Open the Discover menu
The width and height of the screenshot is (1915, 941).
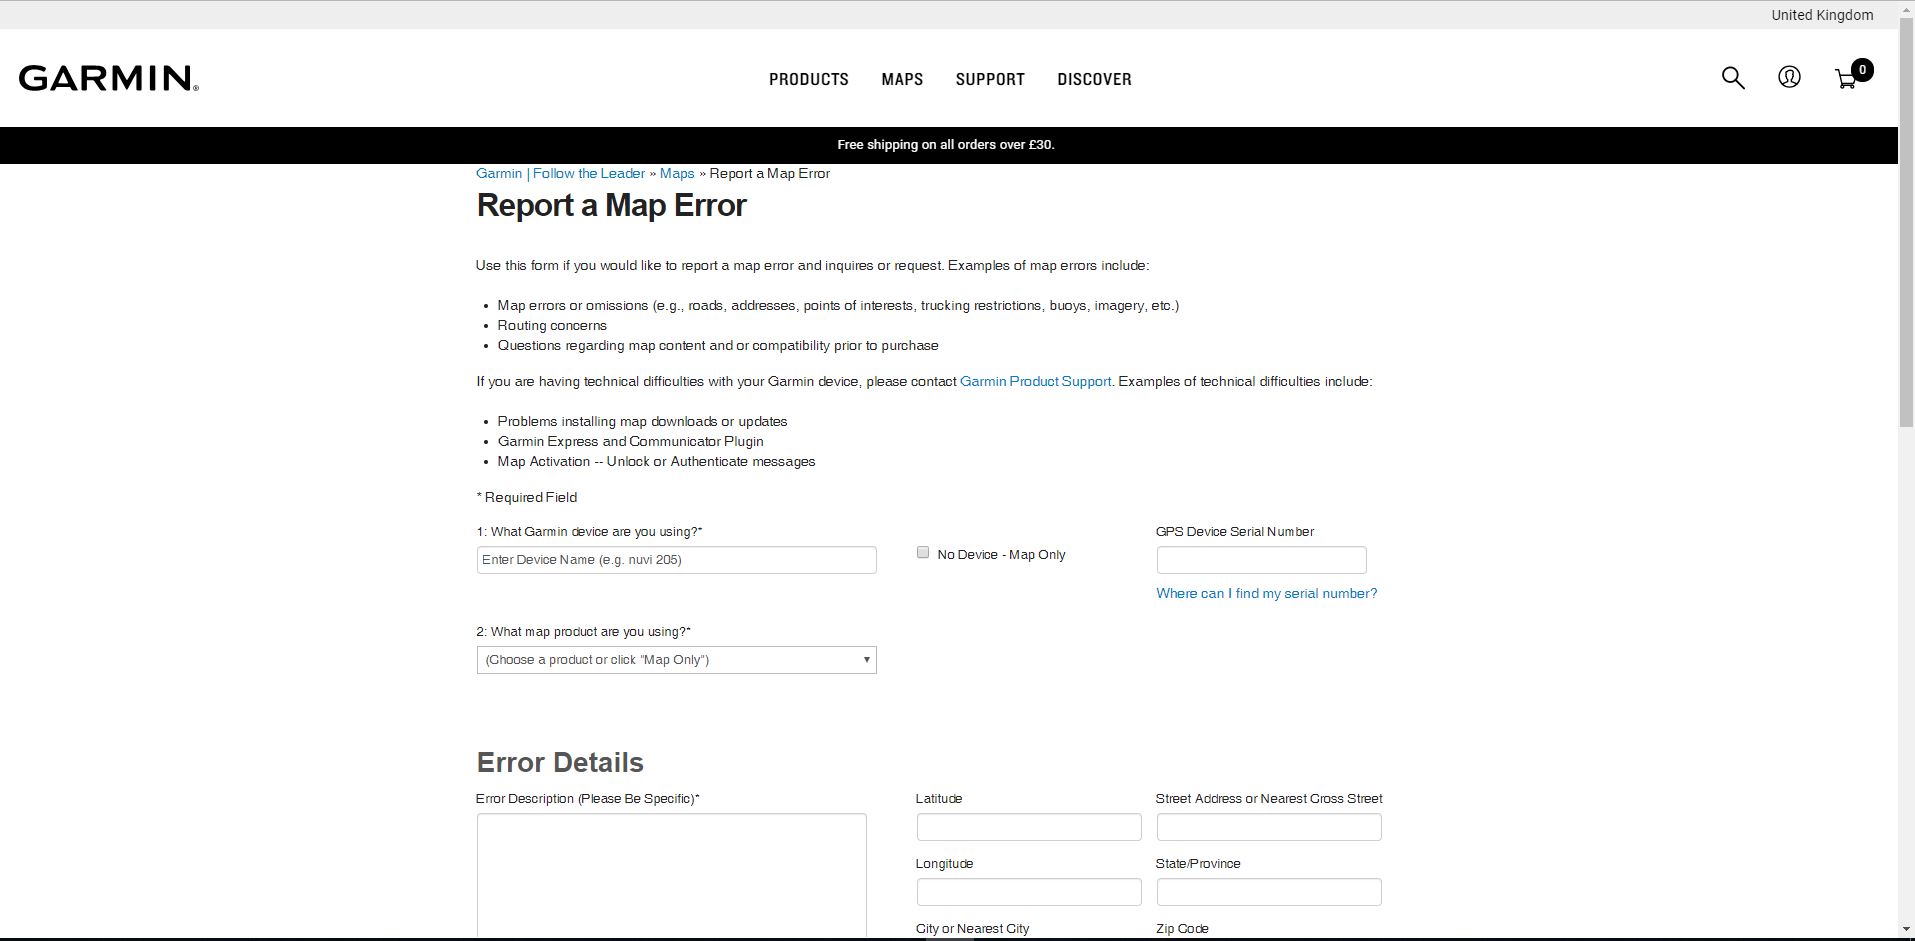pos(1094,79)
